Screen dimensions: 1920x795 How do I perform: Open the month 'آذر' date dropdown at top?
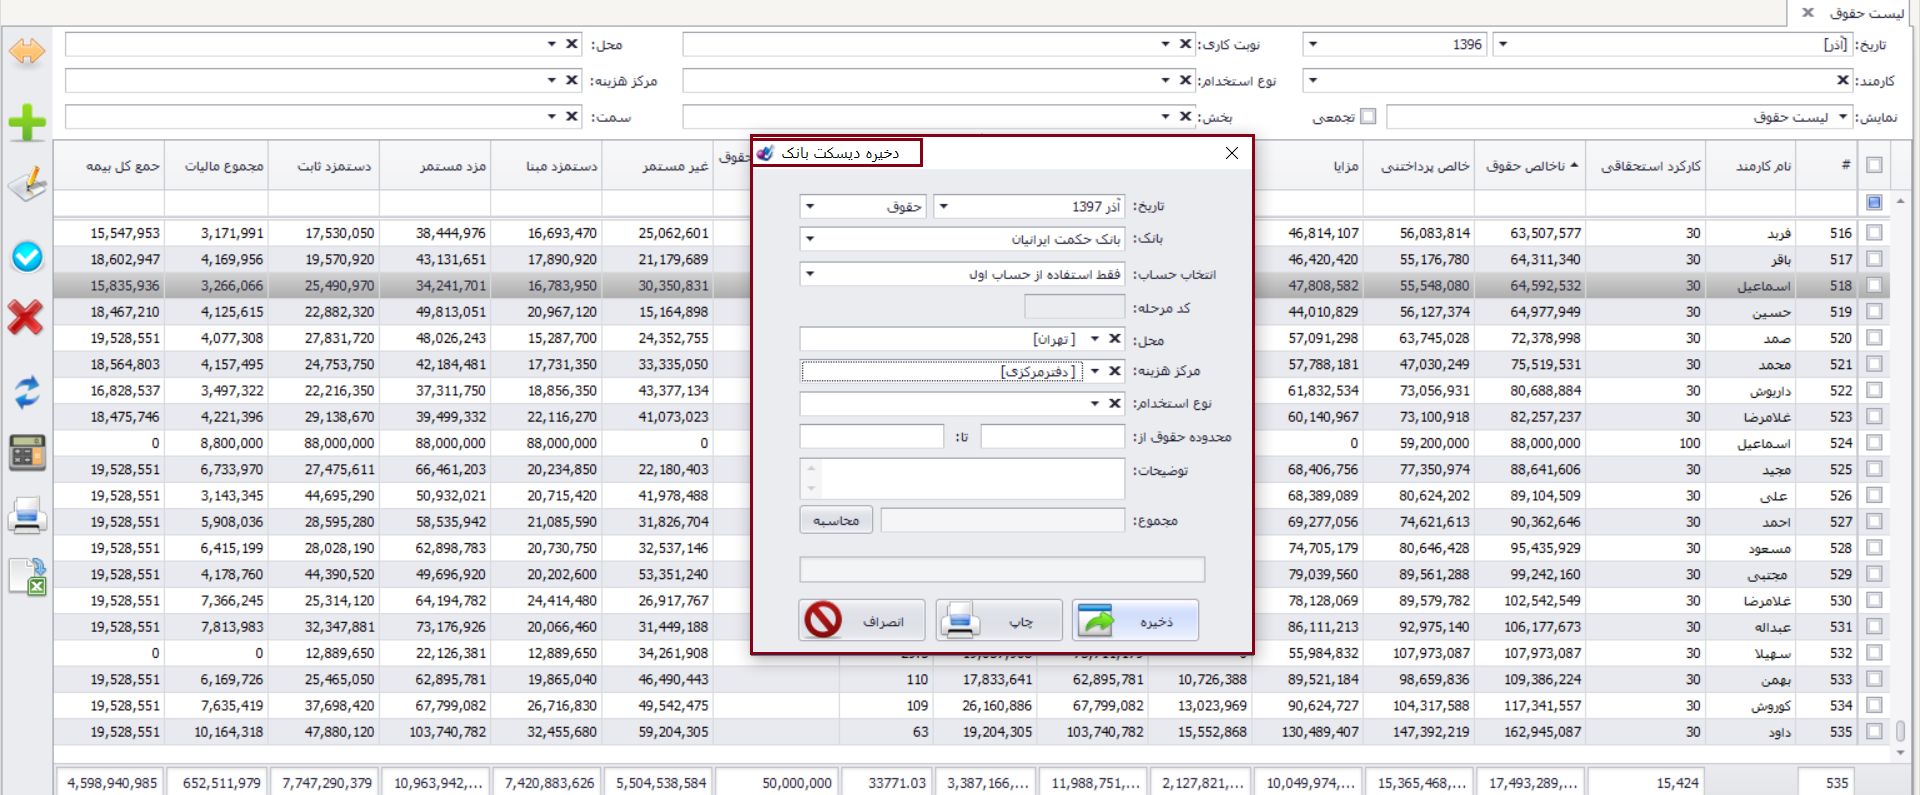[x=1503, y=44]
